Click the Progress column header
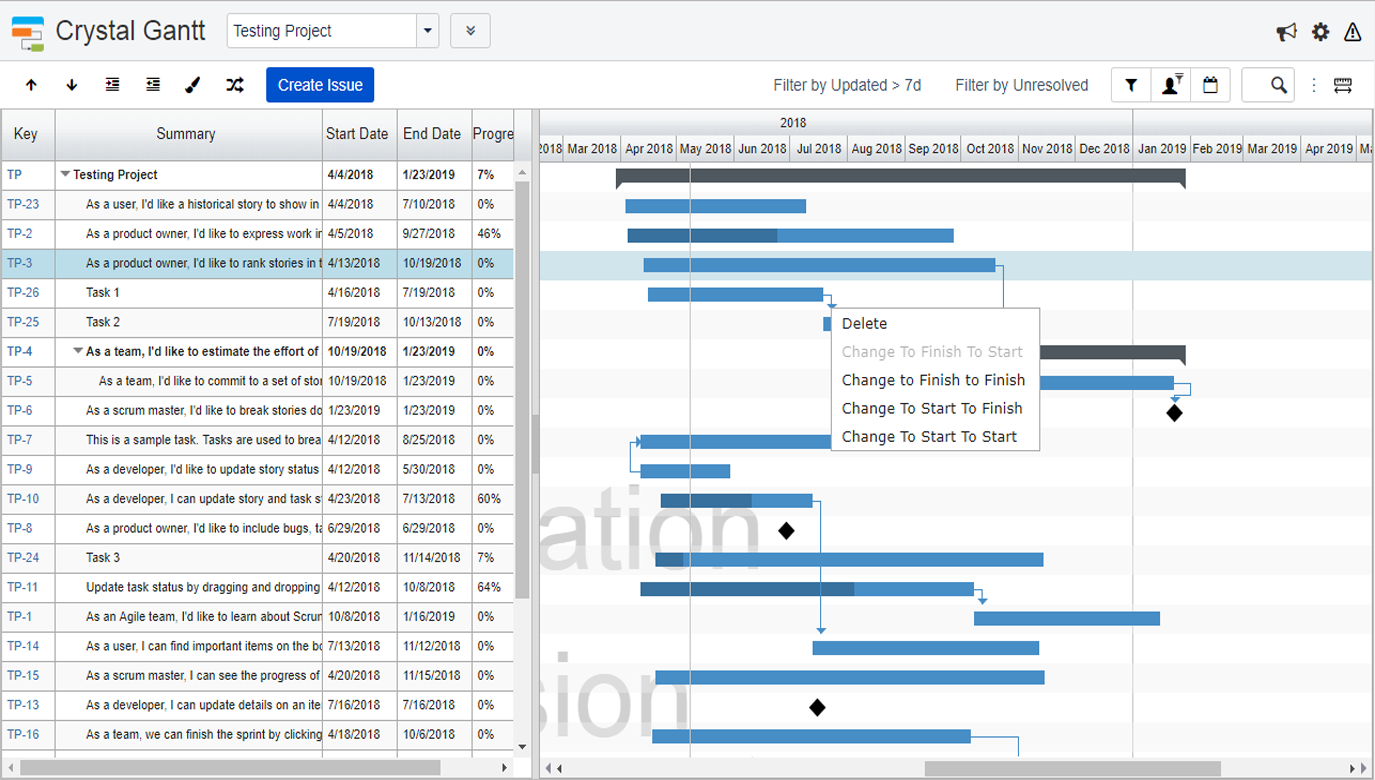1375x780 pixels. (x=493, y=134)
